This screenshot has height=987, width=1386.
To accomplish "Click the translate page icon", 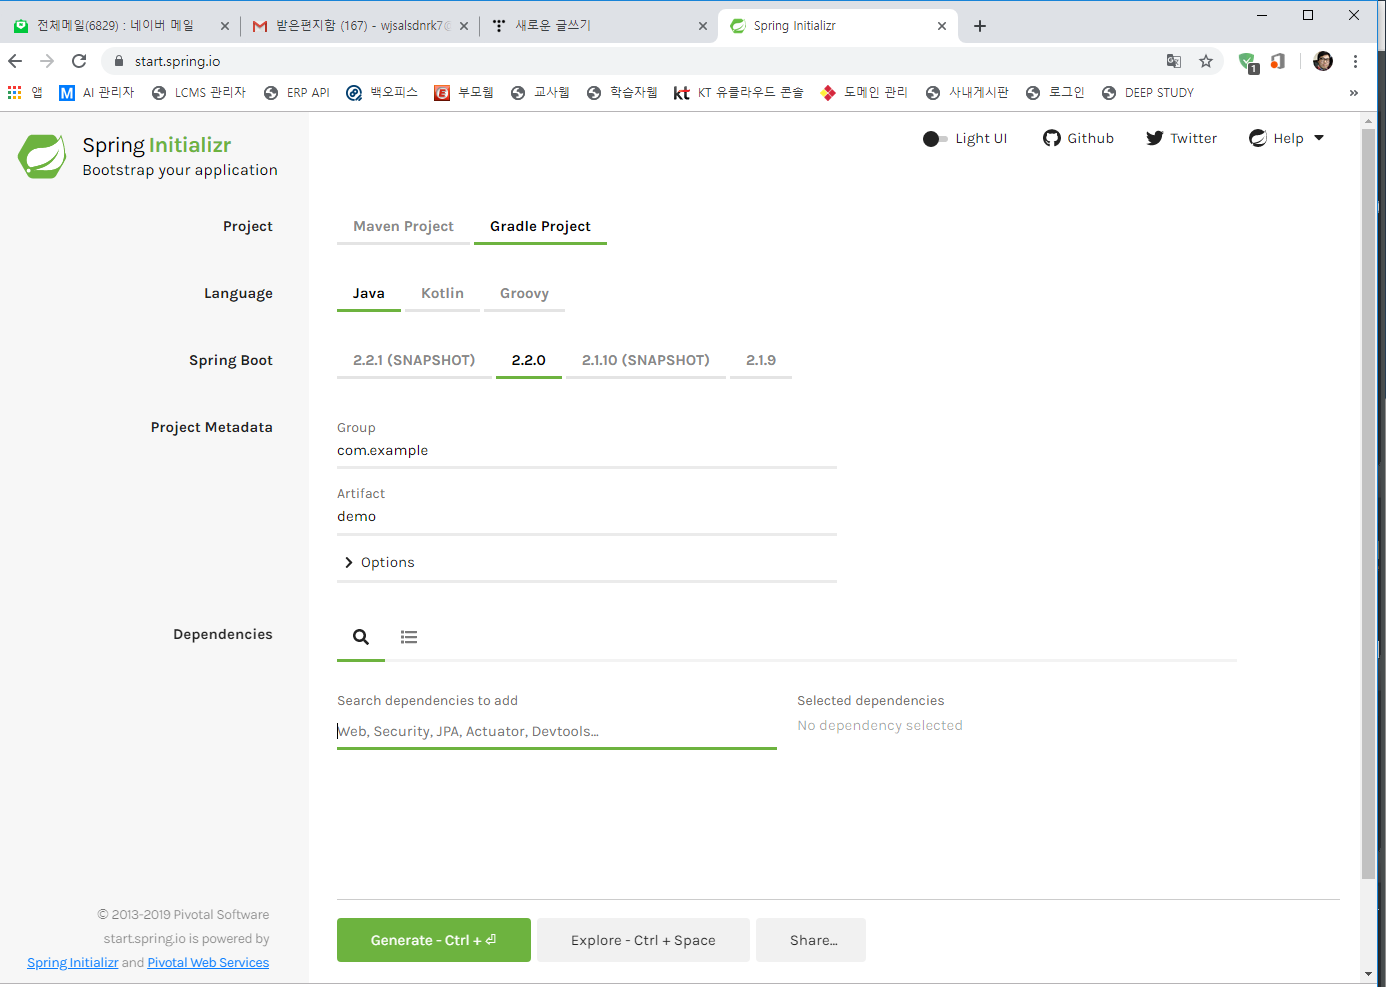I will [x=1174, y=61].
